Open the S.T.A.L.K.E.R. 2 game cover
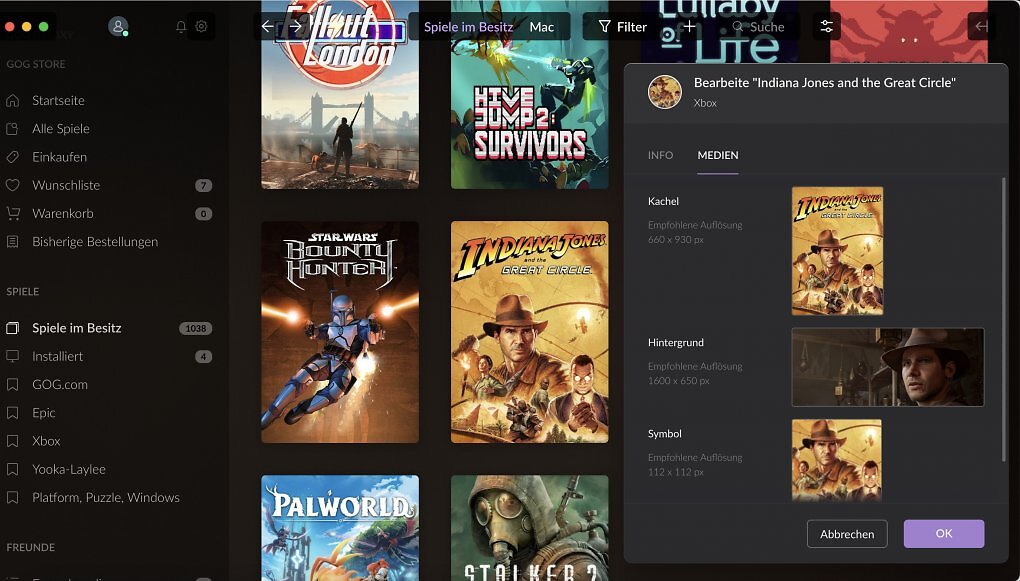This screenshot has width=1020, height=581. pos(530,528)
